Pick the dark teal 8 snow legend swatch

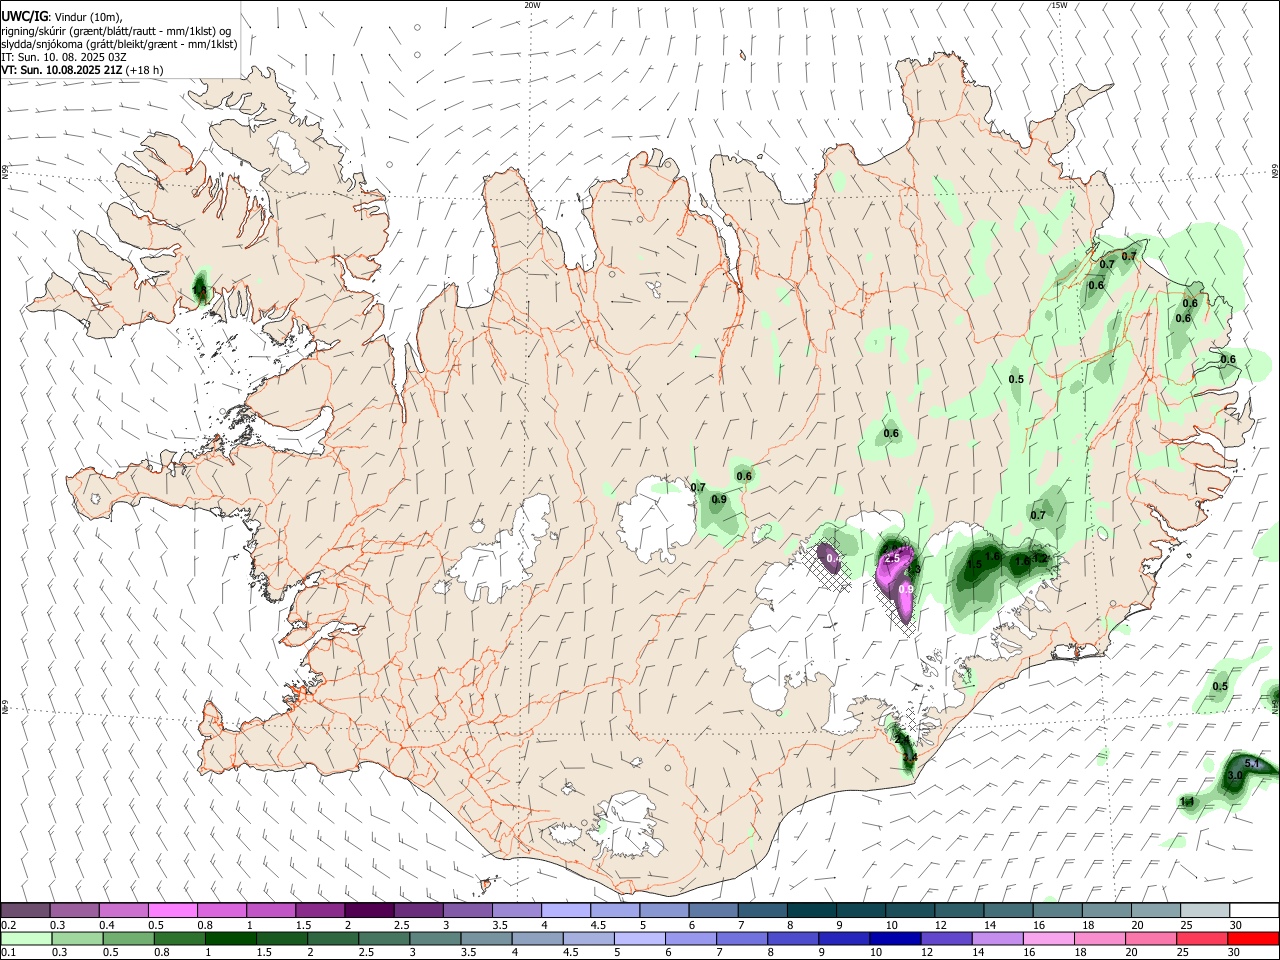tap(812, 910)
